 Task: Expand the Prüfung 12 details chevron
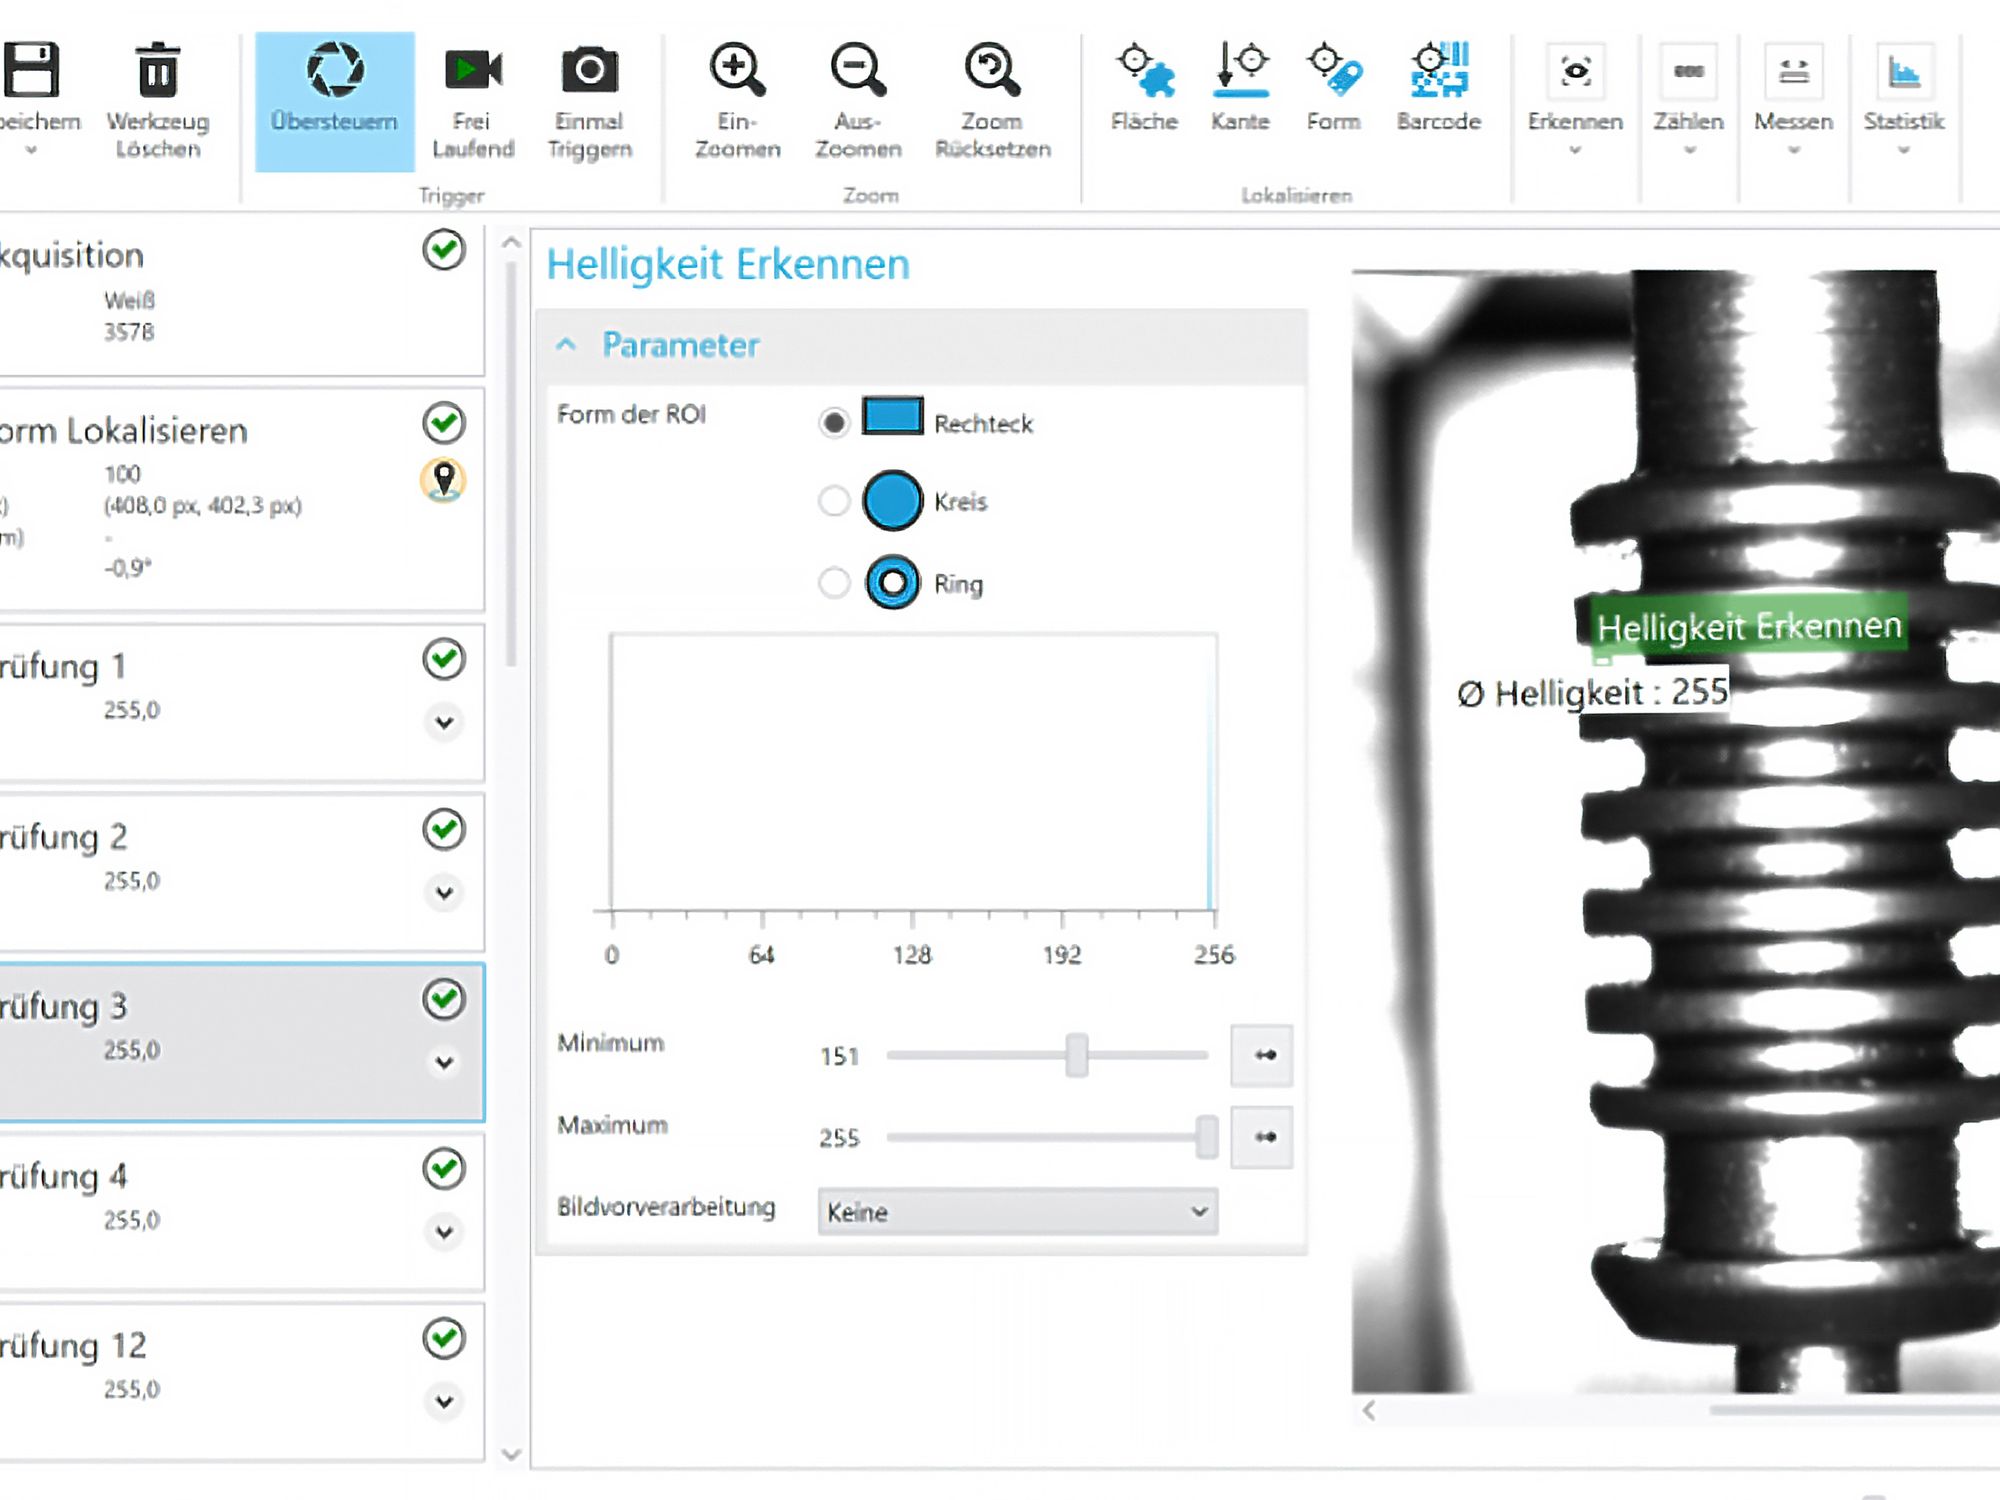(444, 1401)
